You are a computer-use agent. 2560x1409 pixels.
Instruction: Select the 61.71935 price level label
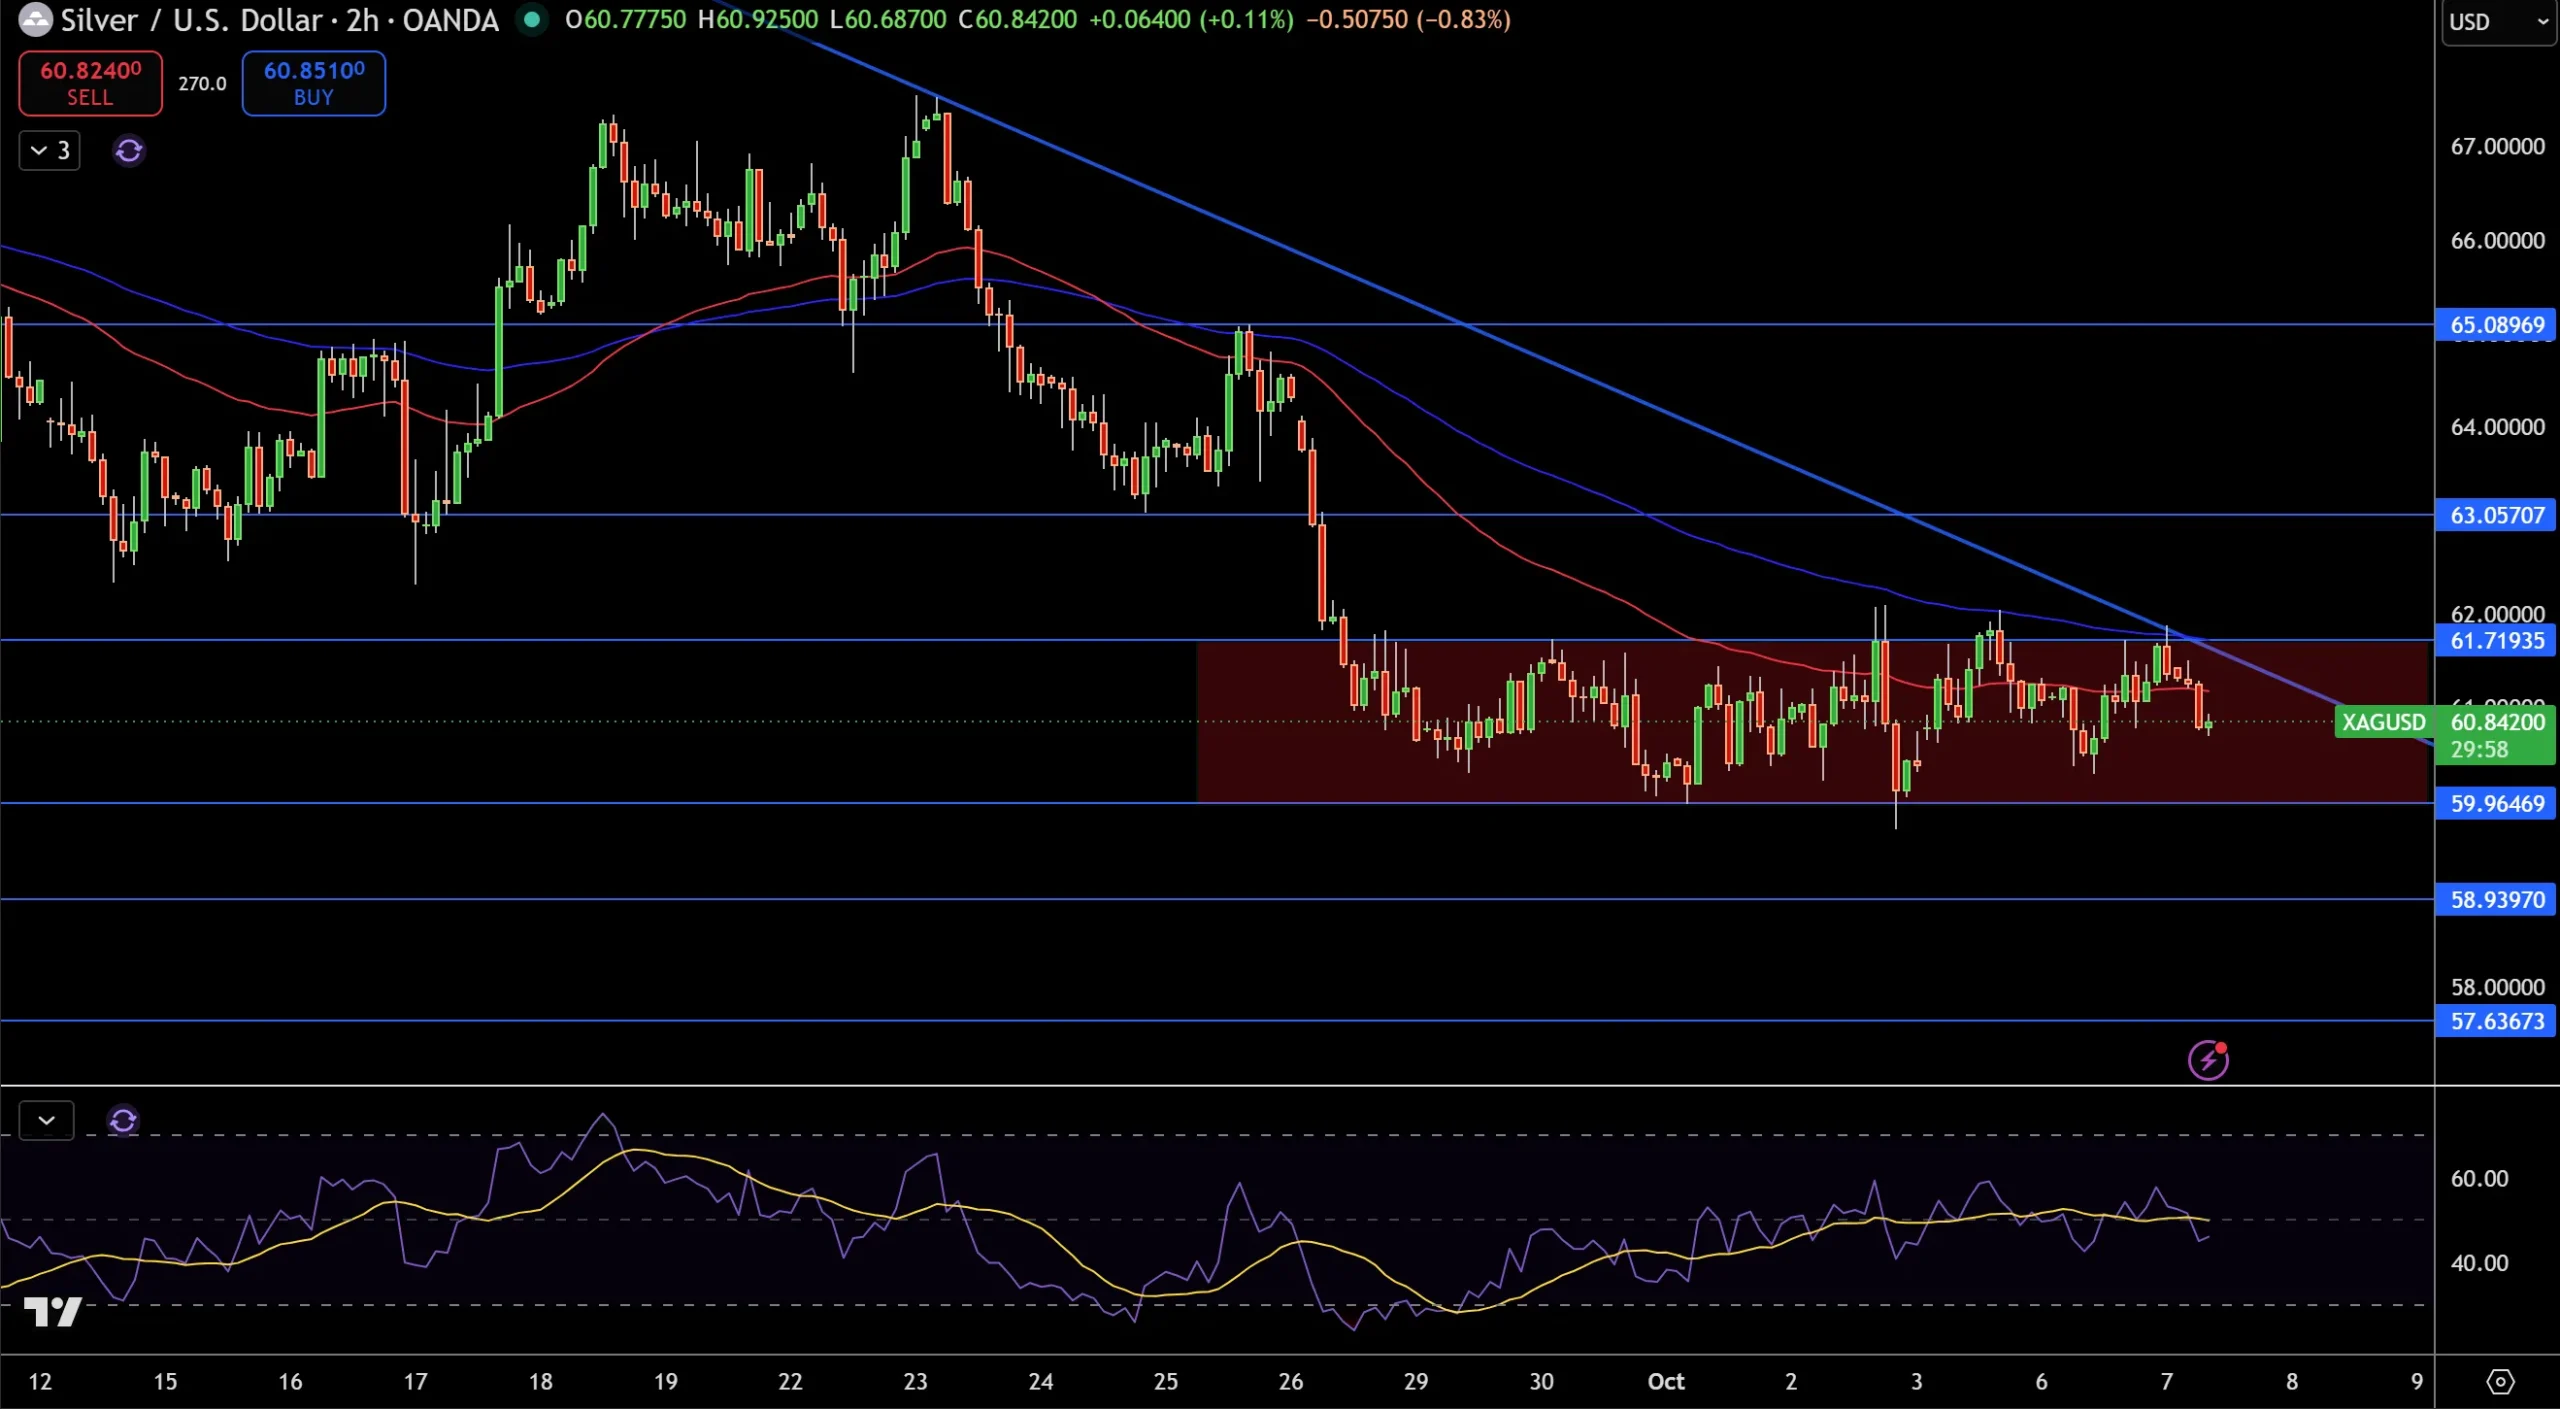[x=2496, y=640]
